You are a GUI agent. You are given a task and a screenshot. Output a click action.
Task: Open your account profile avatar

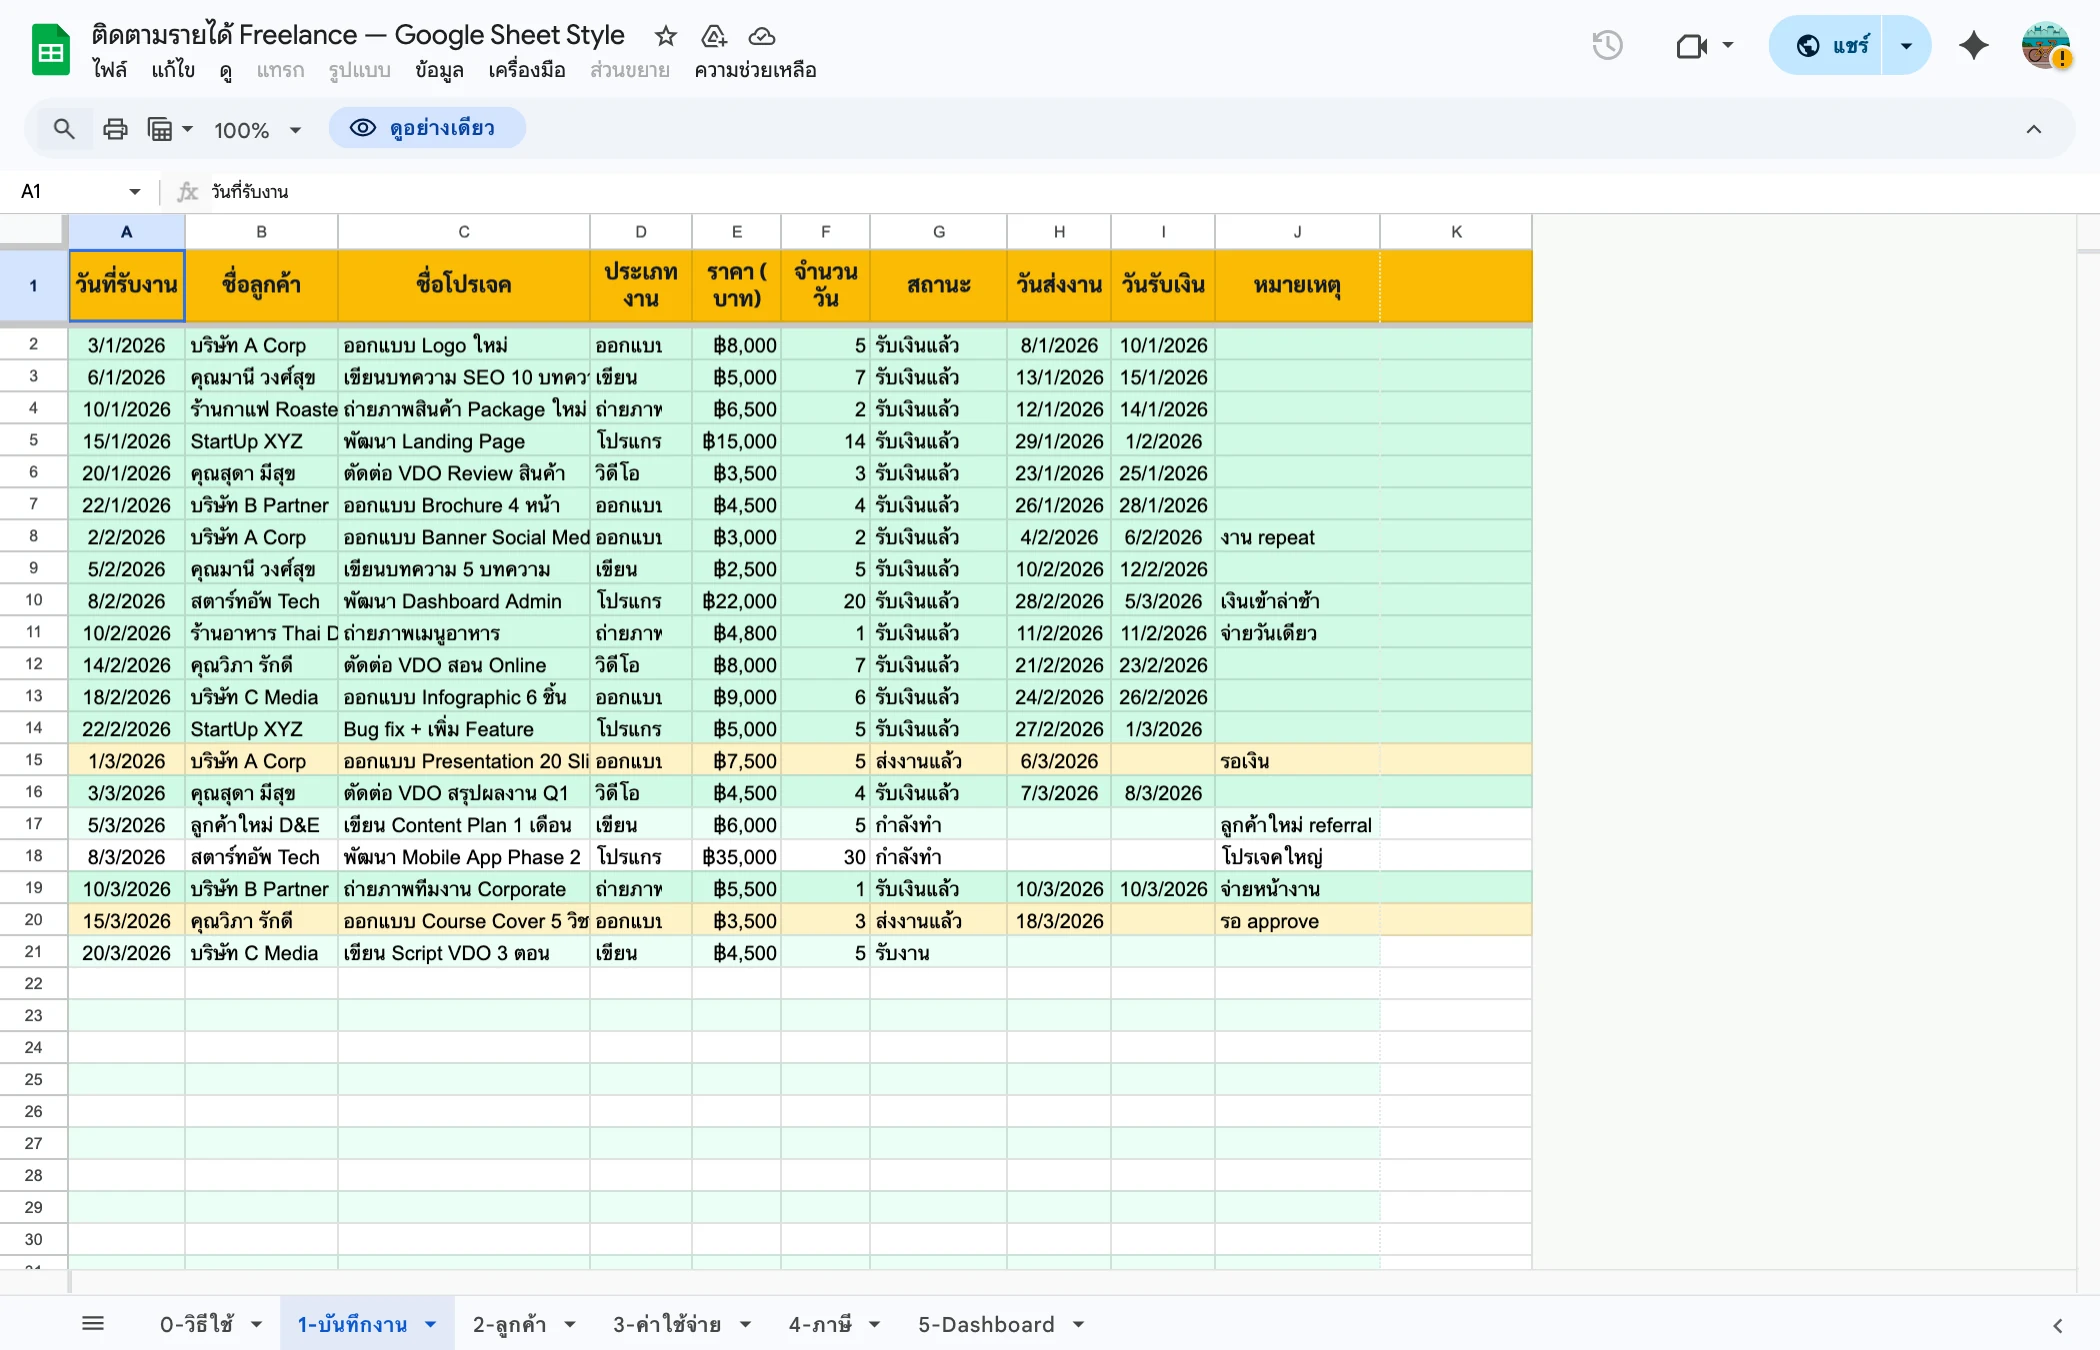2046,45
